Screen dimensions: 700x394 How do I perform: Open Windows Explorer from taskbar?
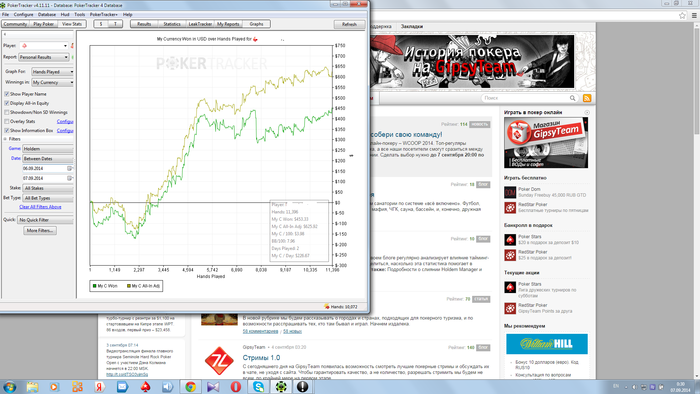32,387
